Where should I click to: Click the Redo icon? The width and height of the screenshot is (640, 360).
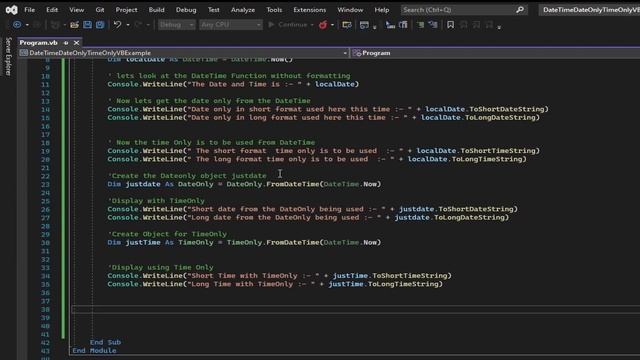[138, 25]
